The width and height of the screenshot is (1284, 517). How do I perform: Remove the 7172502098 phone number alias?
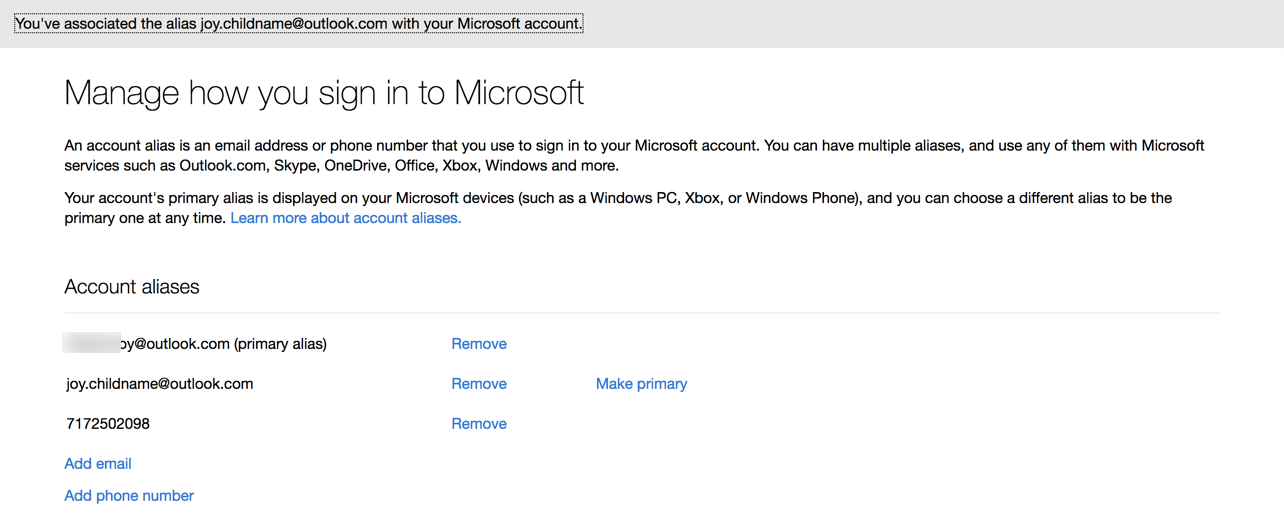[x=479, y=424]
